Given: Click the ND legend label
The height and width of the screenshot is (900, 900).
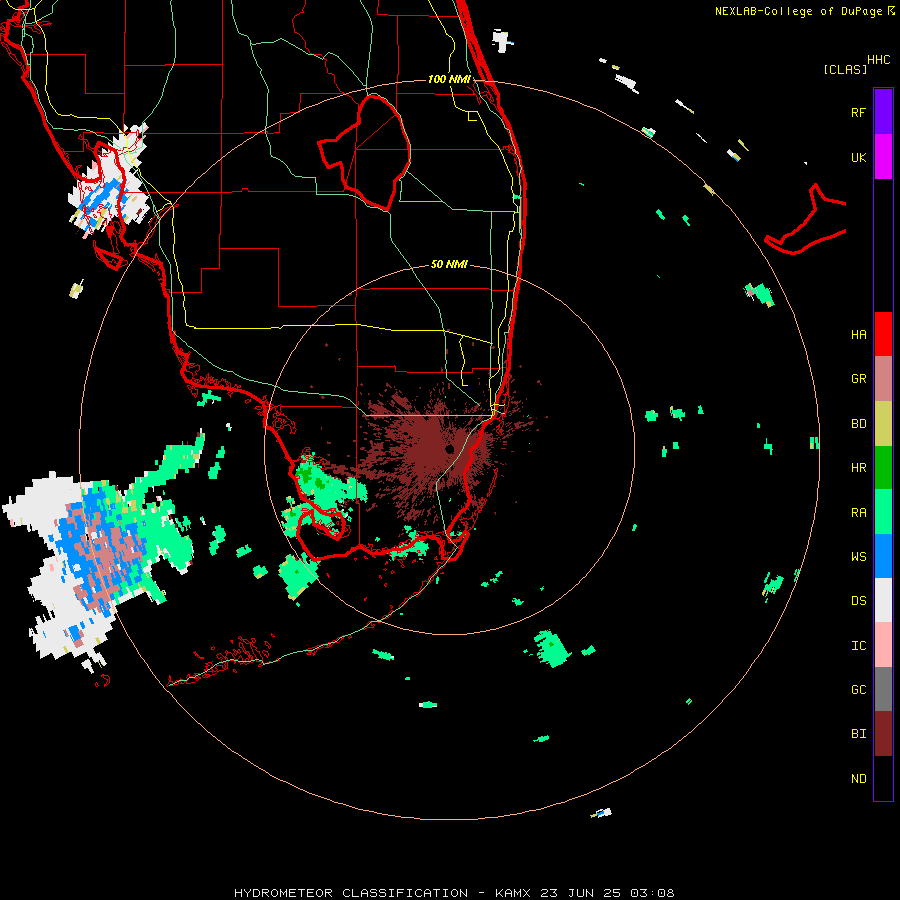Looking at the screenshot, I should click(858, 779).
